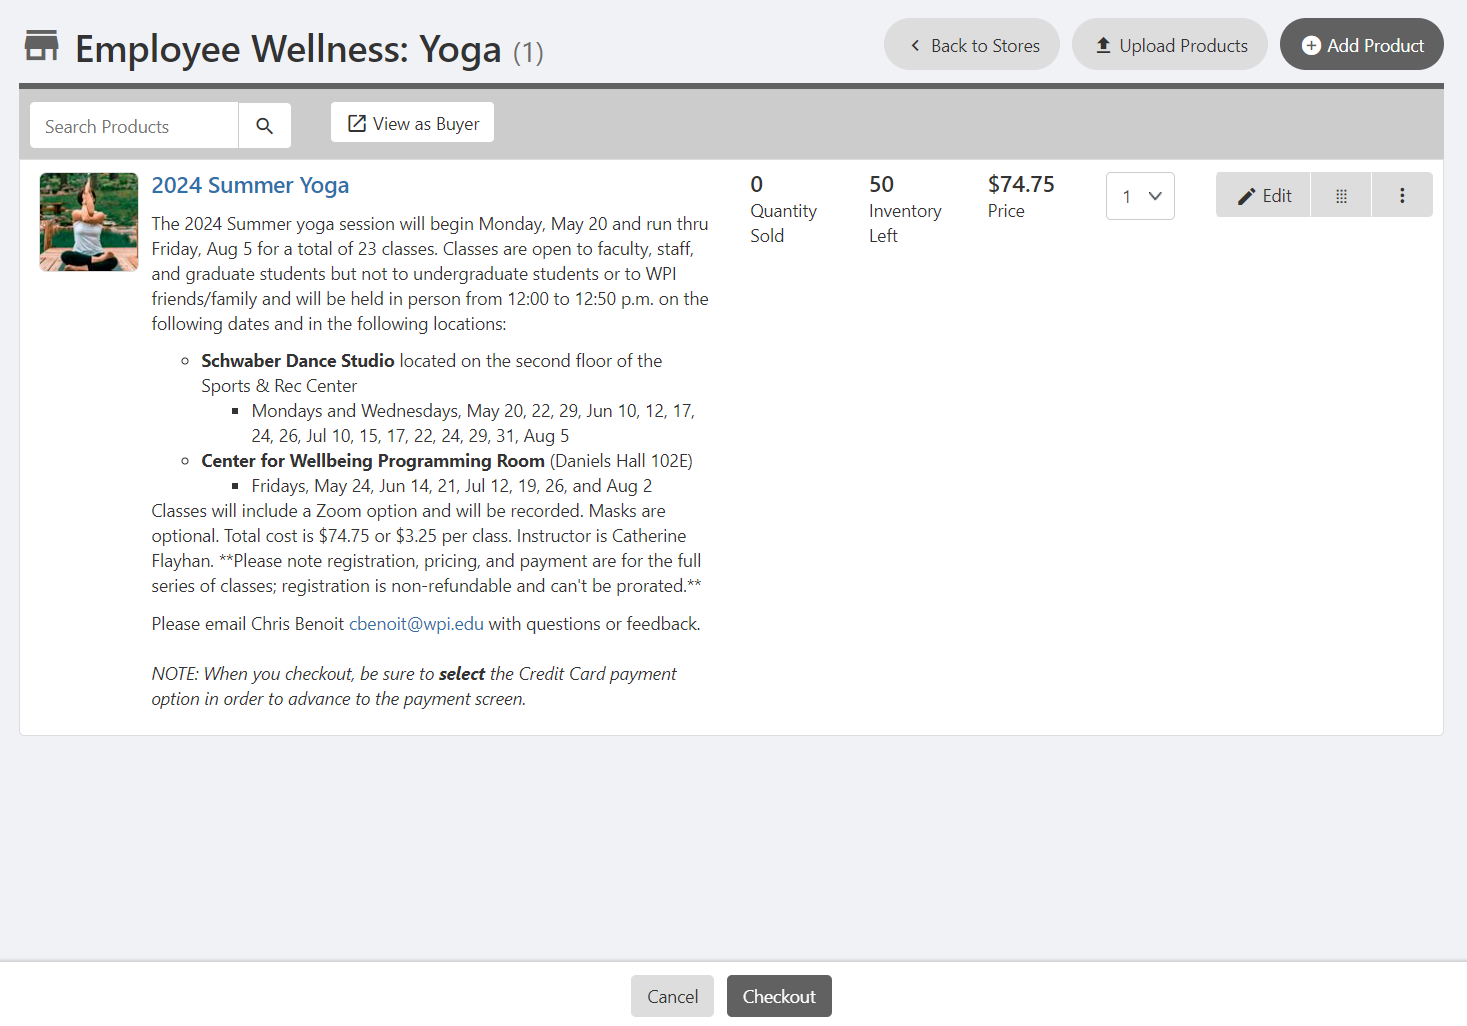Click the upload arrow icon
The image size is (1467, 1026).
(x=1103, y=46)
